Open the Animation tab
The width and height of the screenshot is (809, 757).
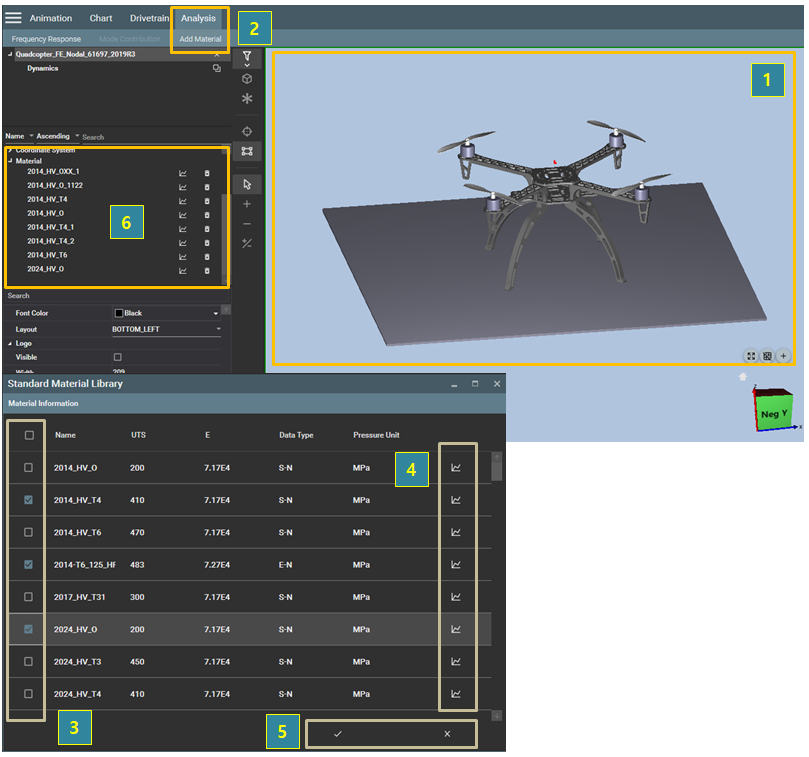pyautogui.click(x=51, y=18)
